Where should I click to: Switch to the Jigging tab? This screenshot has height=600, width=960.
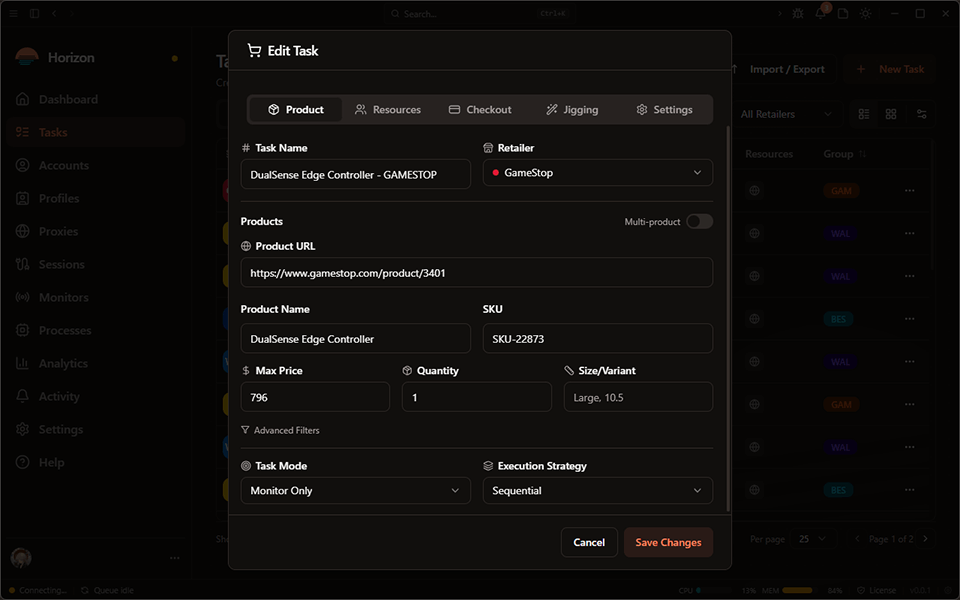[572, 110]
